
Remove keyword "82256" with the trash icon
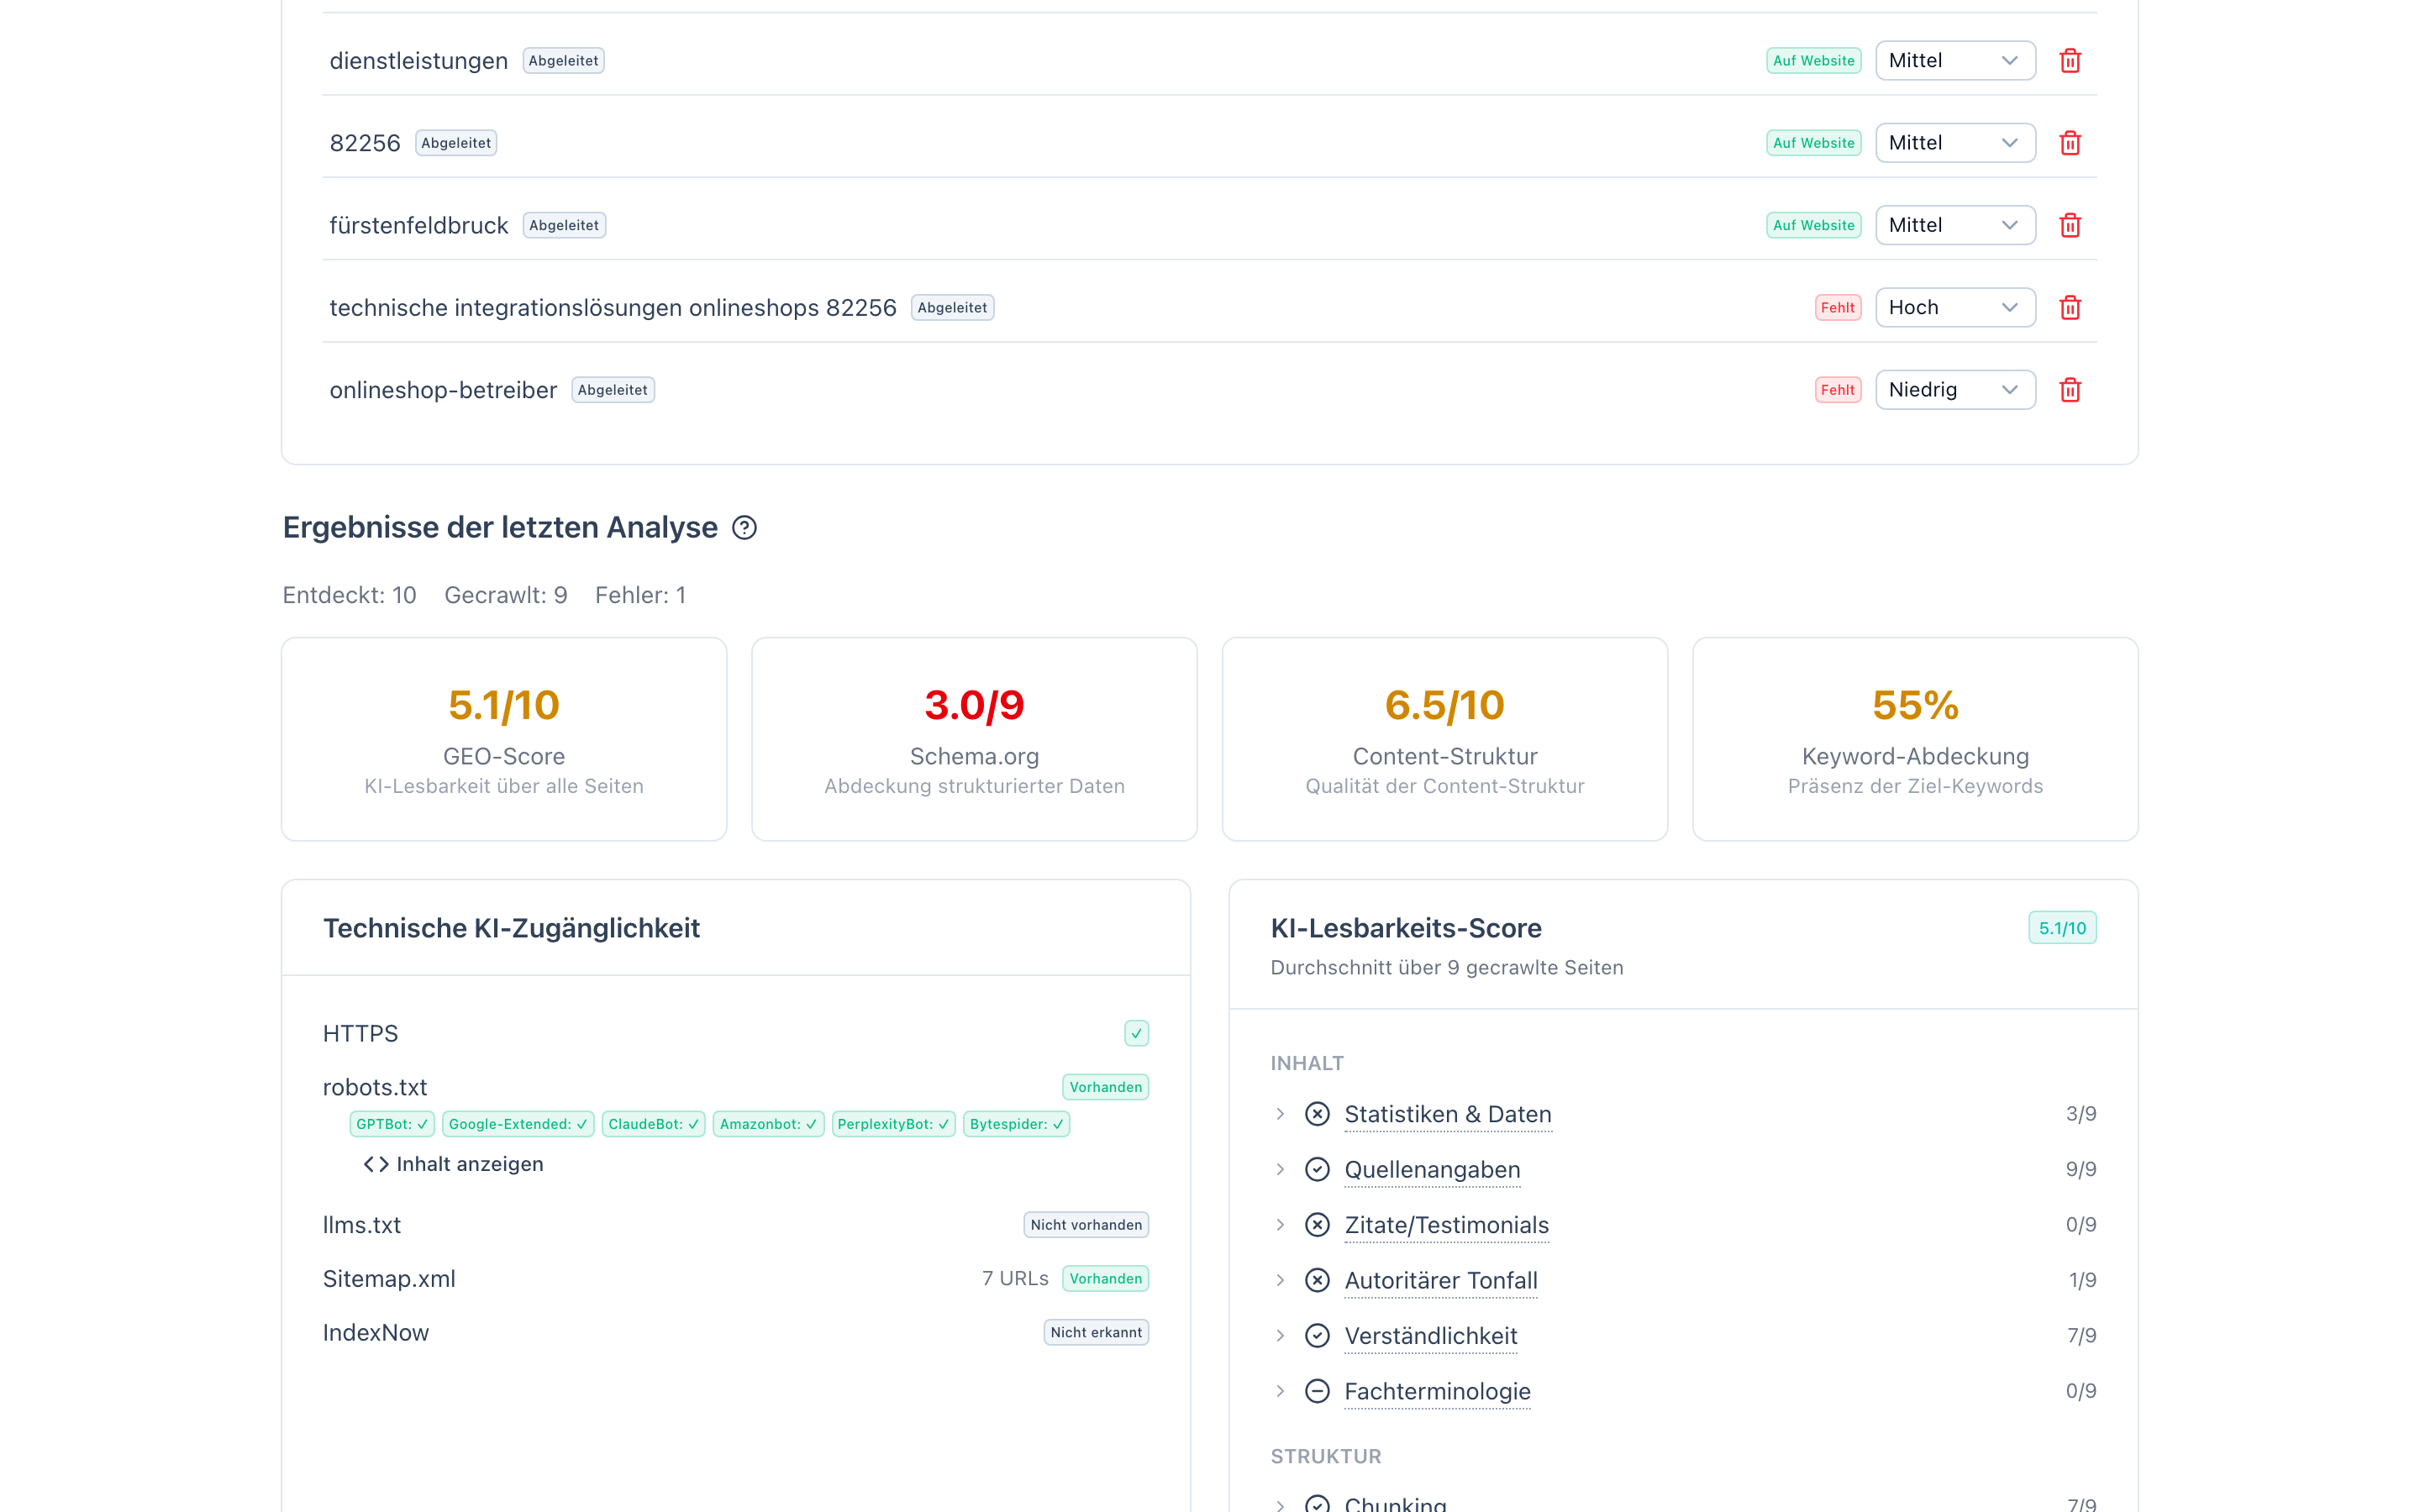click(x=2070, y=142)
